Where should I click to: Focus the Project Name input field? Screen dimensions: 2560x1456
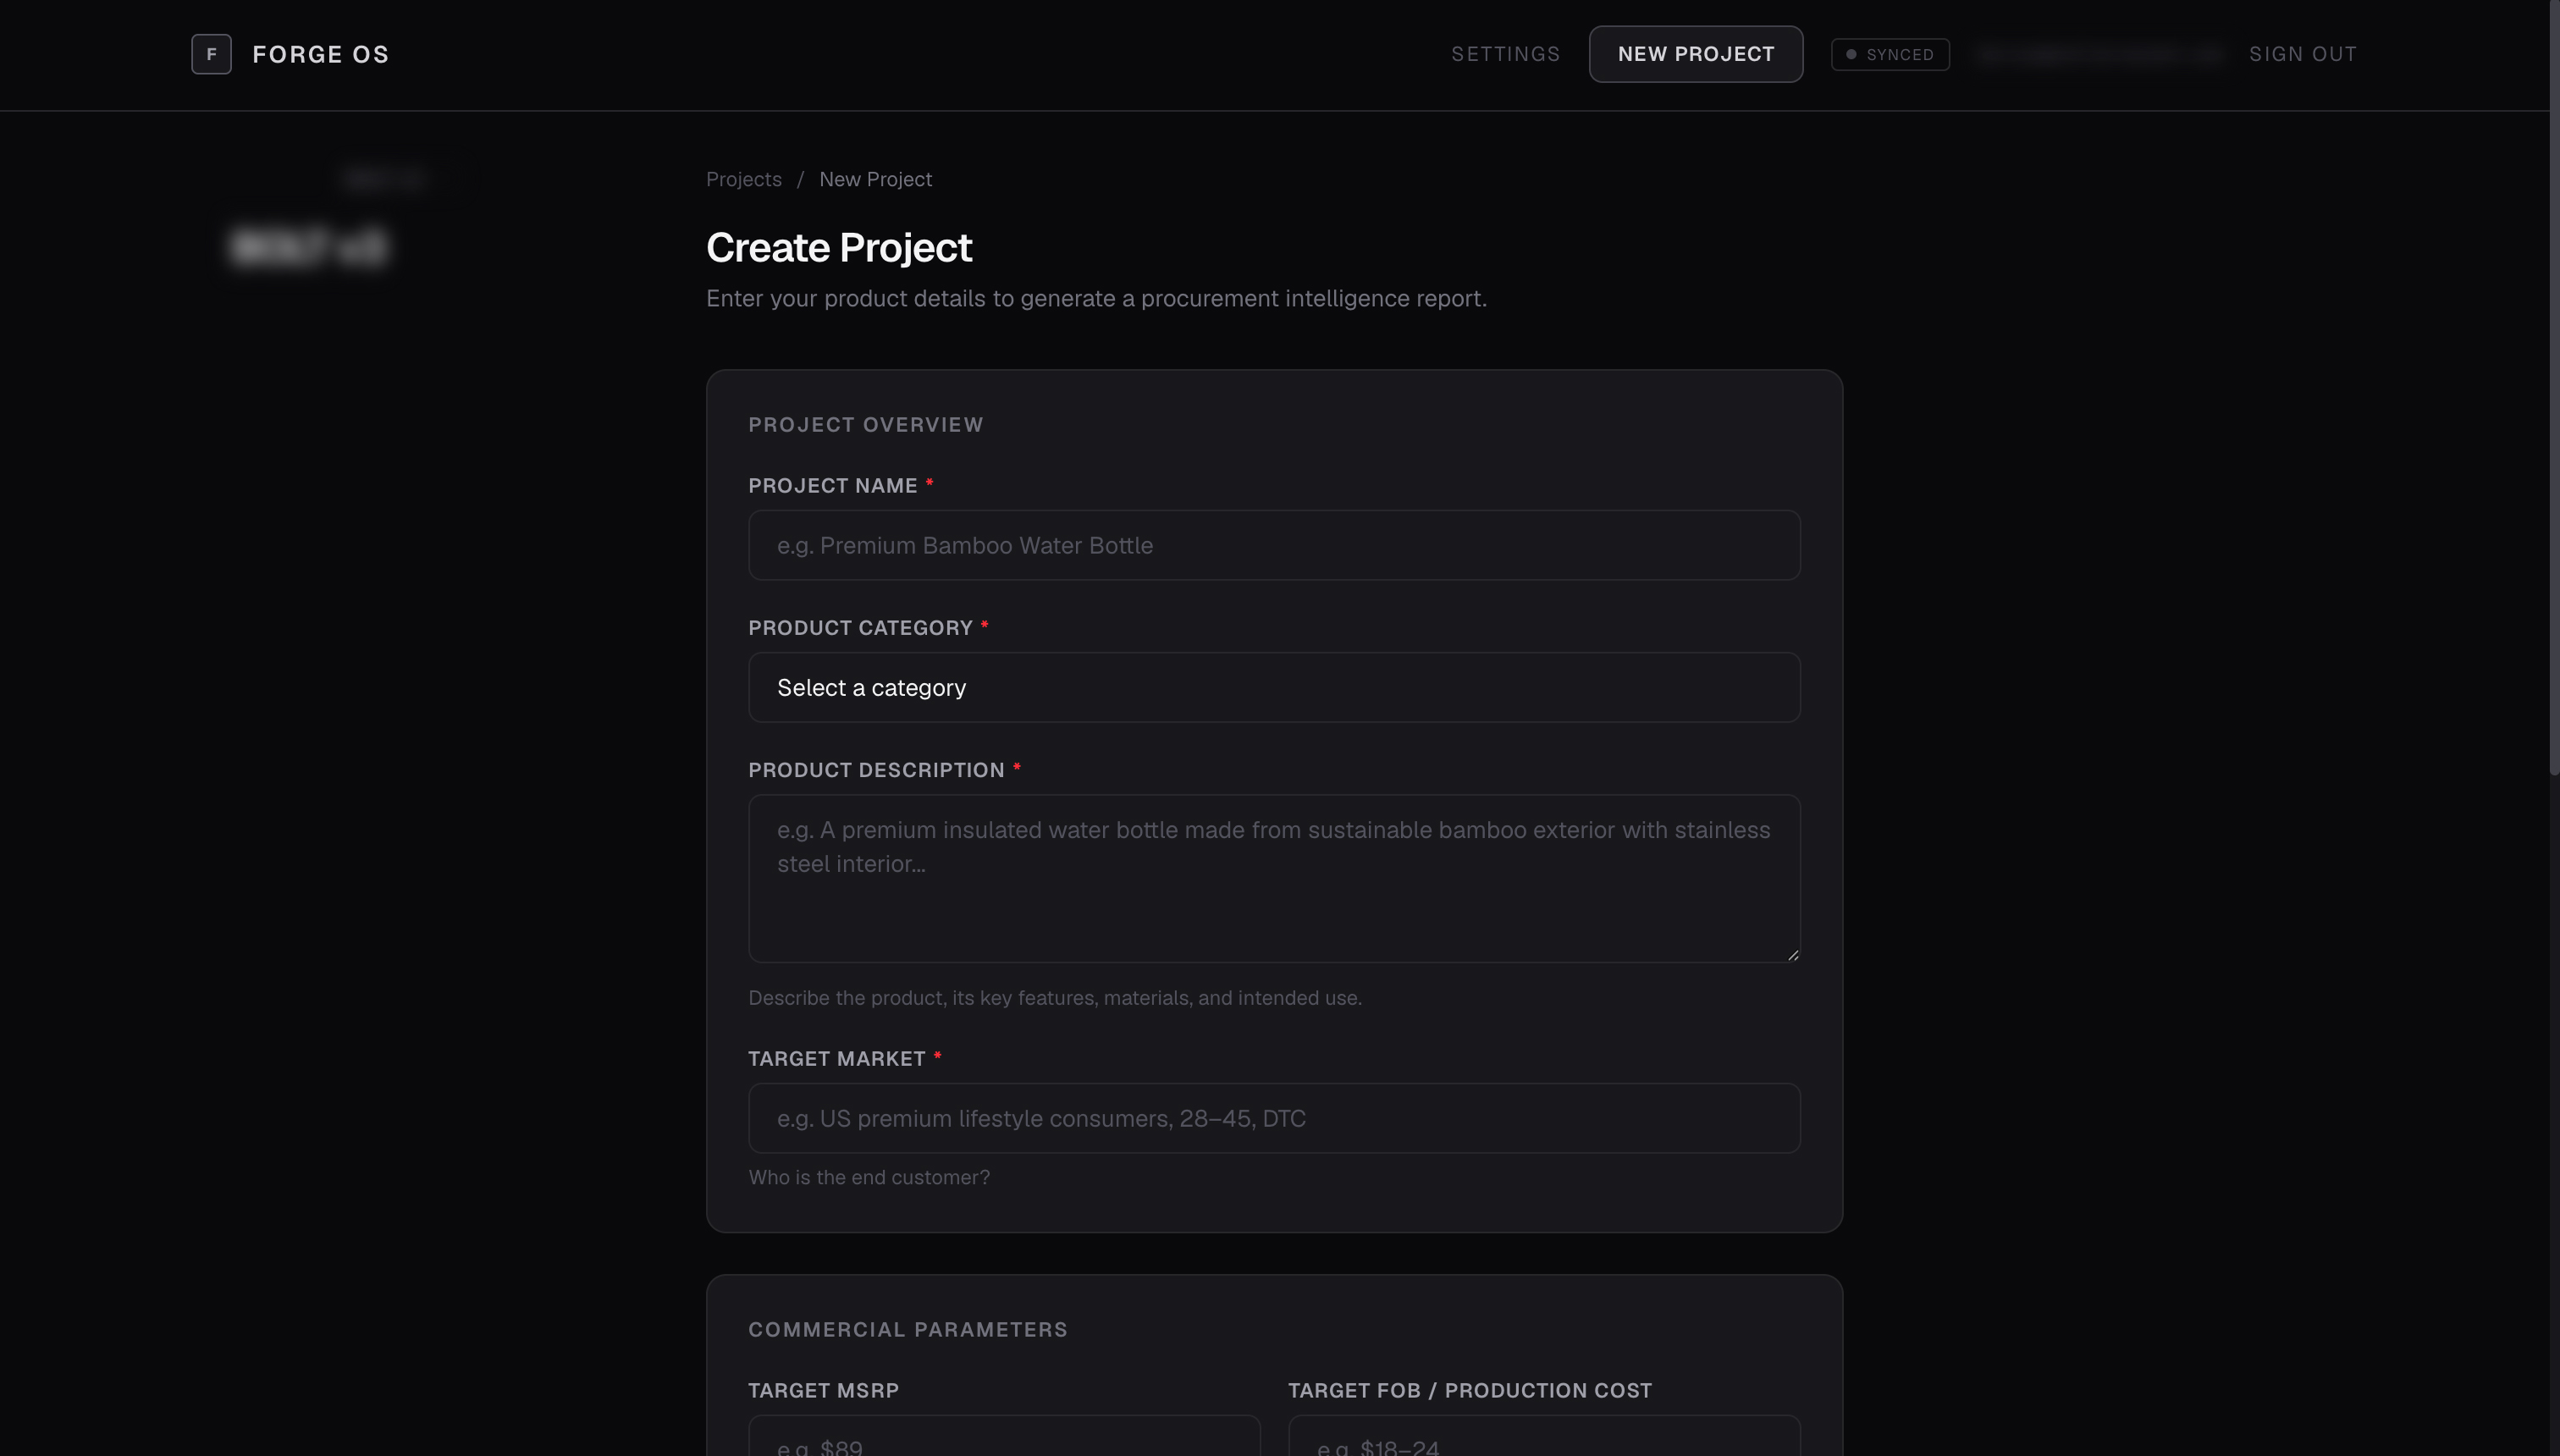coord(1274,545)
